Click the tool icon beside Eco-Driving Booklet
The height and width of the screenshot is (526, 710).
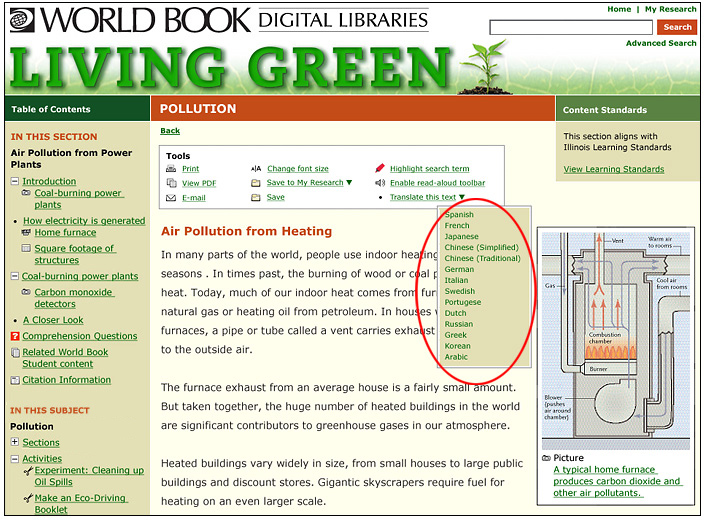click(28, 498)
